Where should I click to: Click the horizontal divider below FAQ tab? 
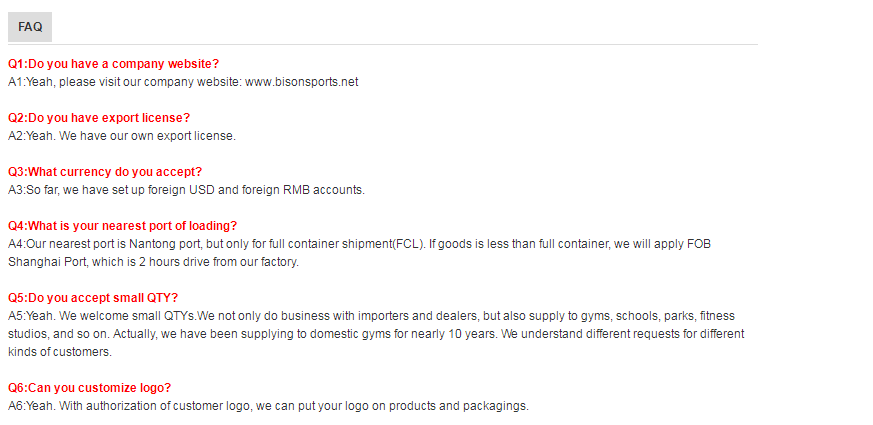point(383,44)
